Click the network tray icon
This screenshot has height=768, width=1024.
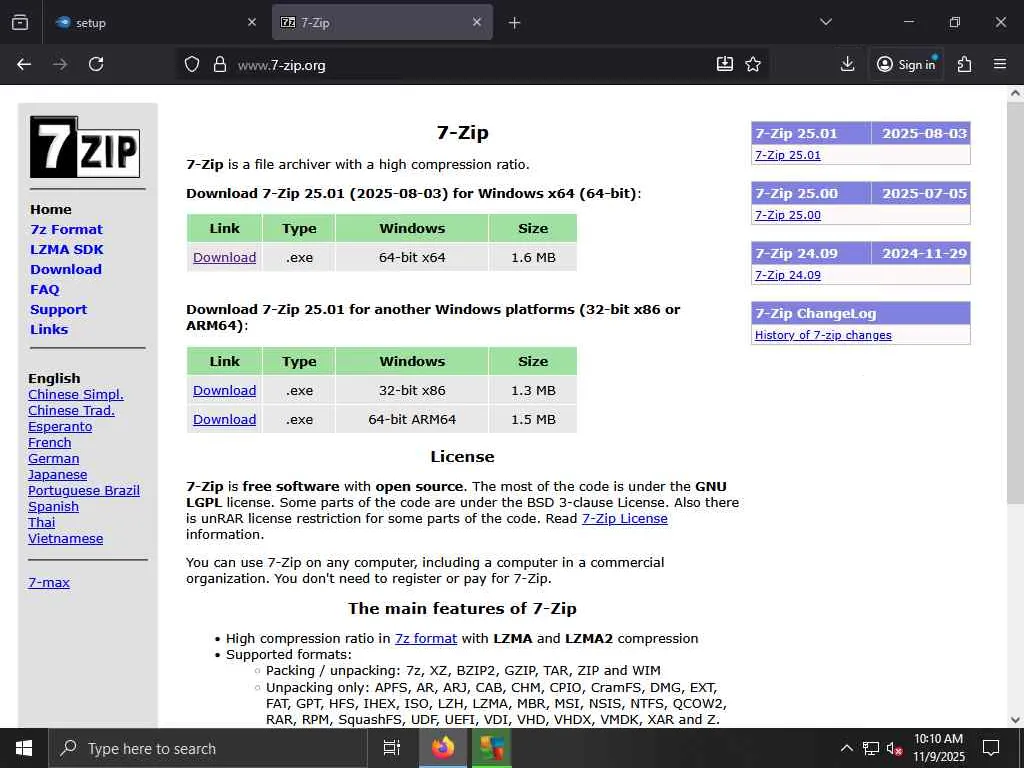tap(870, 748)
